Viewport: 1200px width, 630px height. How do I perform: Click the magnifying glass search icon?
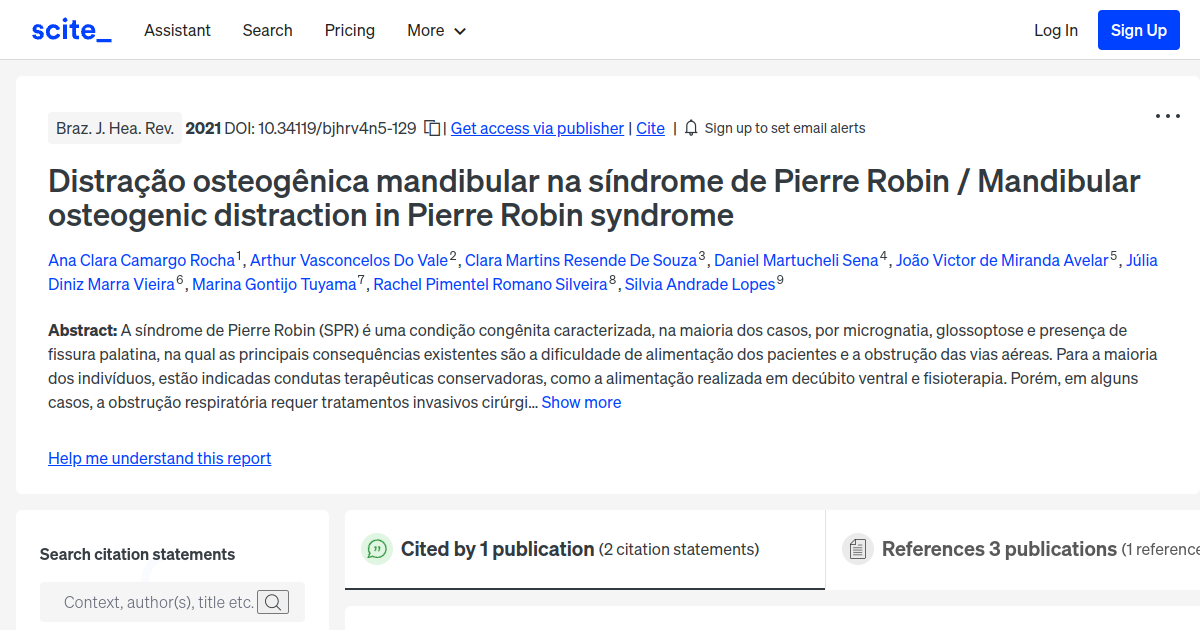pyautogui.click(x=273, y=601)
